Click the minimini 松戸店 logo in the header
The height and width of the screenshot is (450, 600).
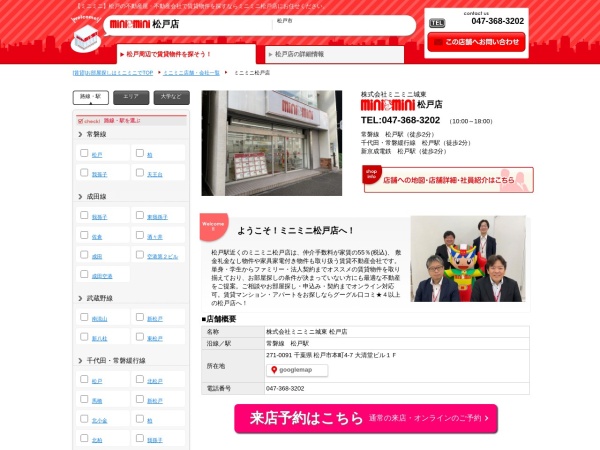click(x=144, y=24)
